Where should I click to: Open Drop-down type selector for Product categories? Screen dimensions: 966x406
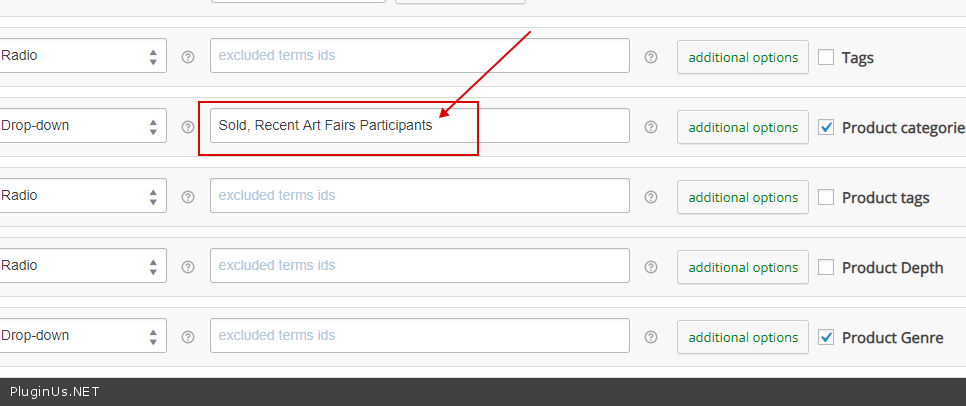coord(80,126)
